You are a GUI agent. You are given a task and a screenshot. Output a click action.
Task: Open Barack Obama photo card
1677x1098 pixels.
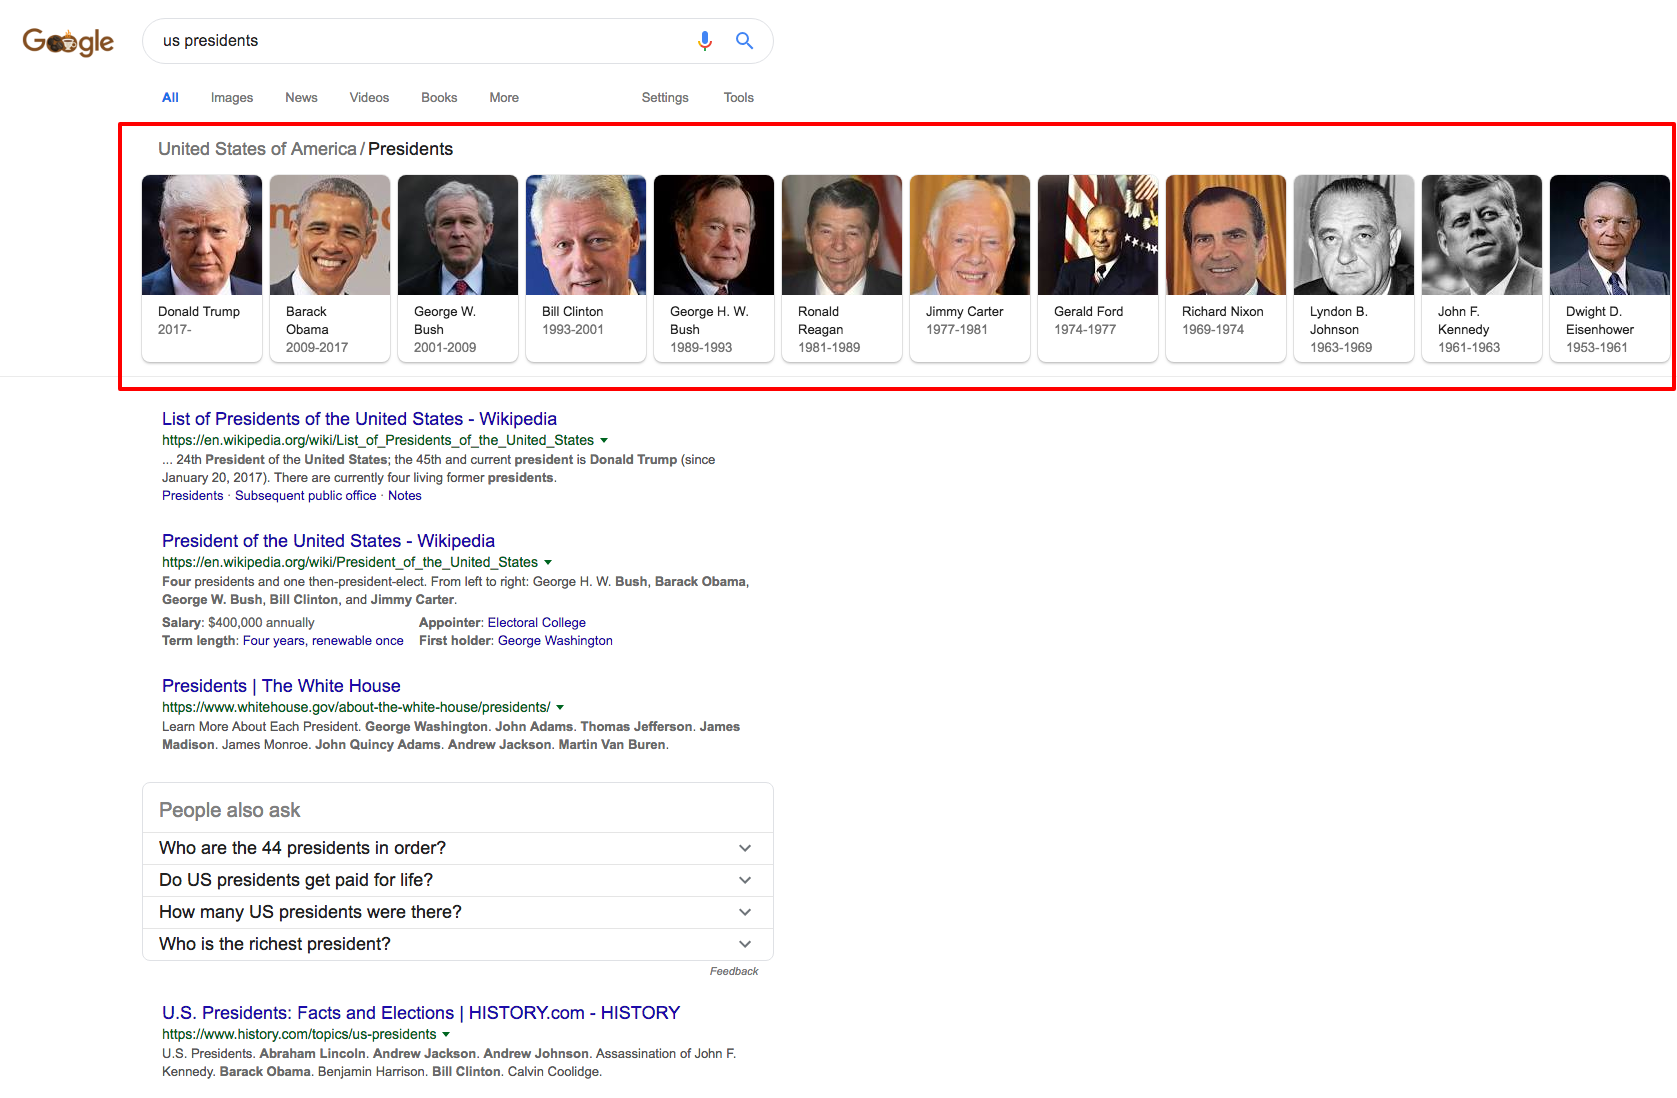click(x=330, y=268)
